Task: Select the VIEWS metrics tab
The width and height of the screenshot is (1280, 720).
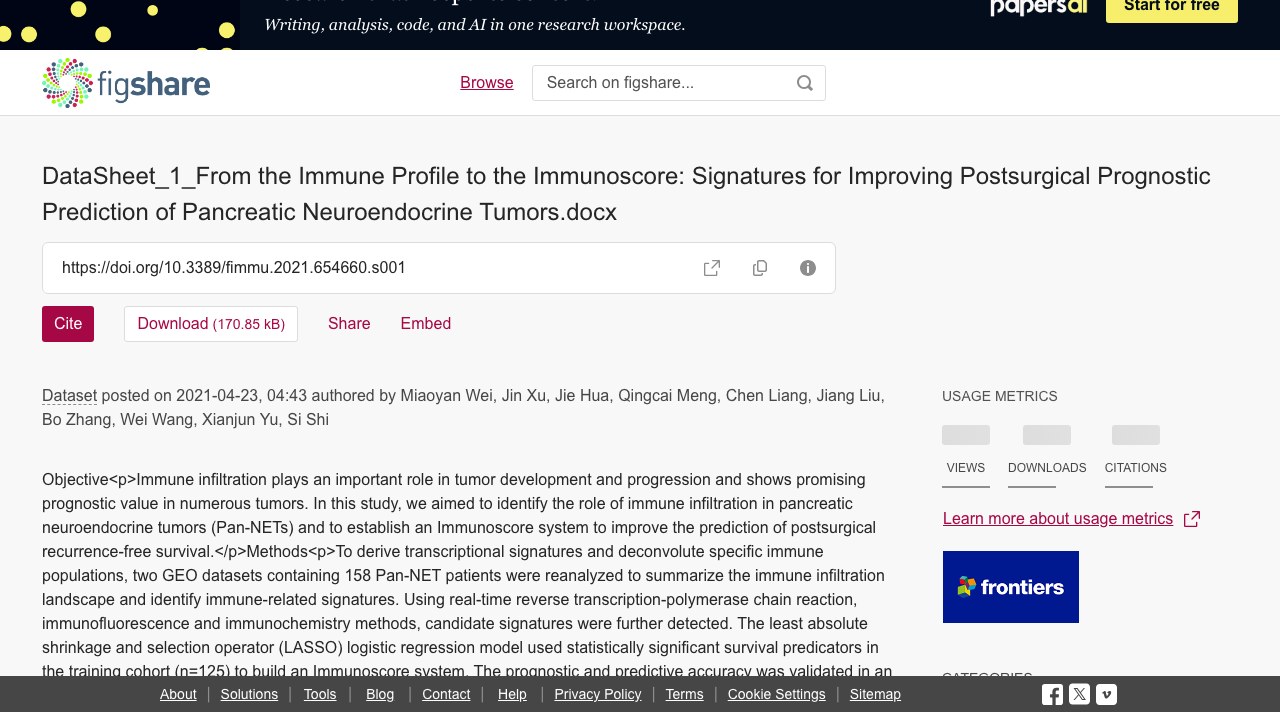Action: (x=966, y=468)
